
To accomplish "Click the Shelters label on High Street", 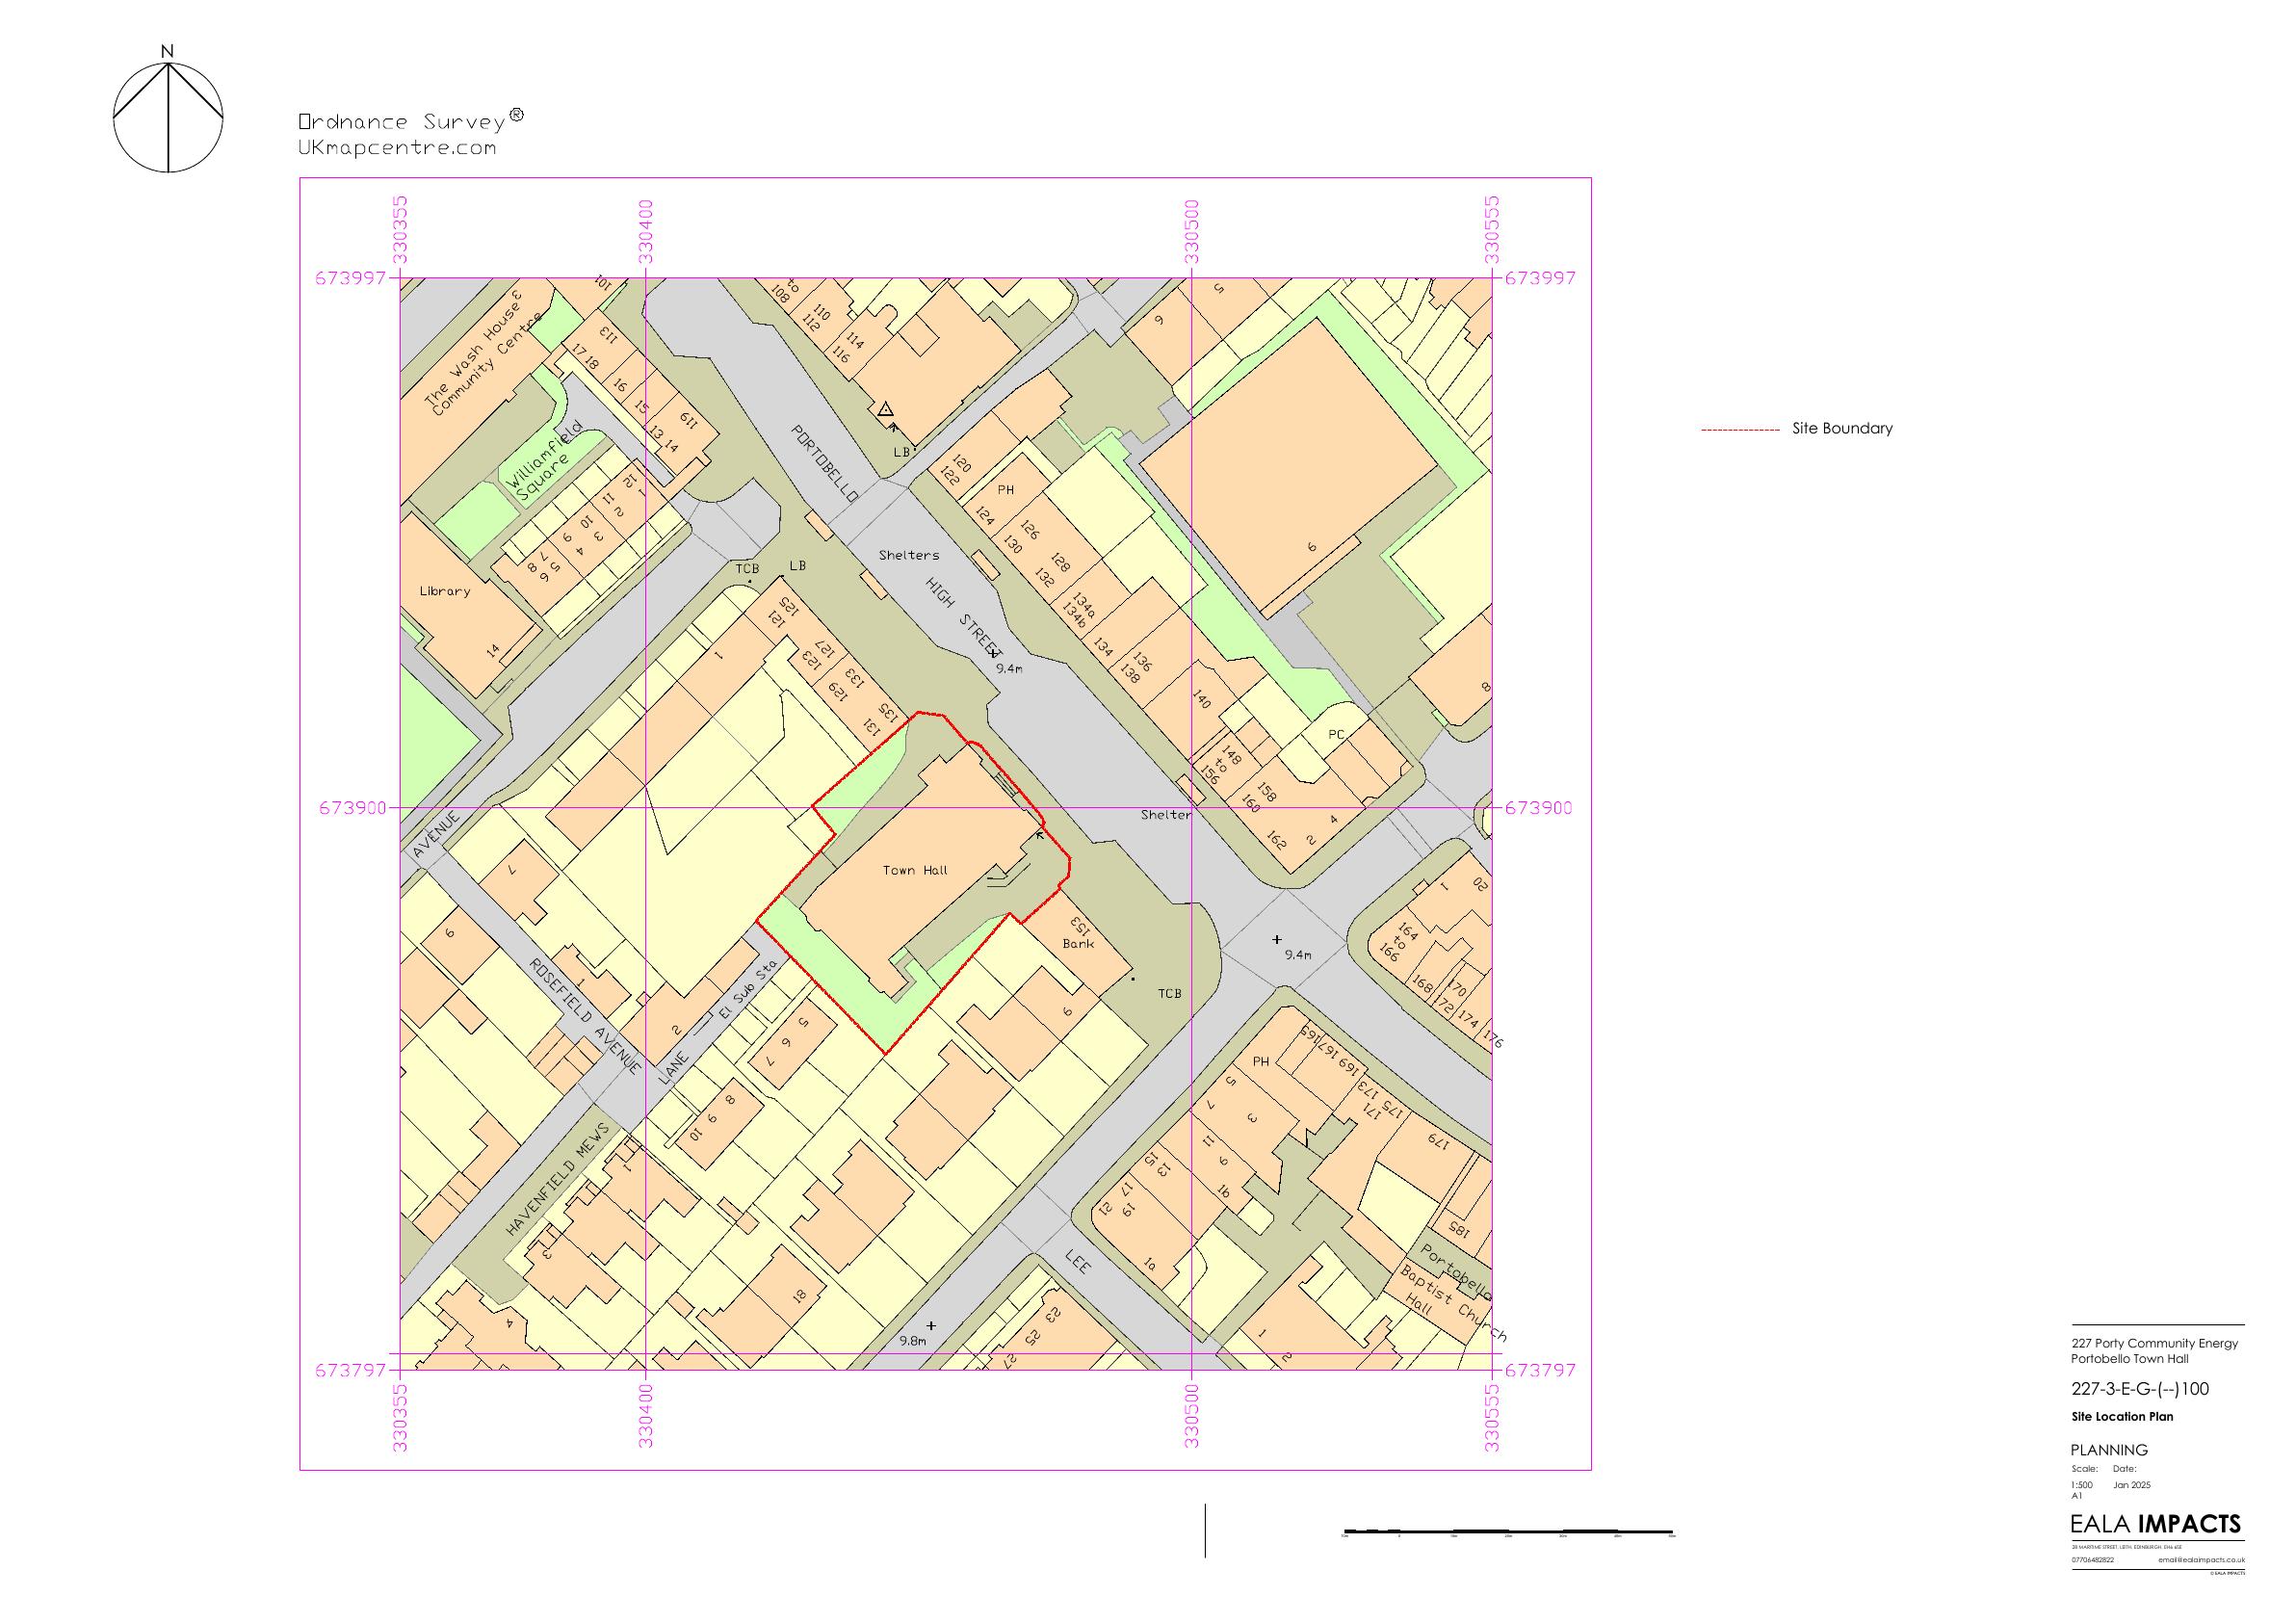I will 908,555.
